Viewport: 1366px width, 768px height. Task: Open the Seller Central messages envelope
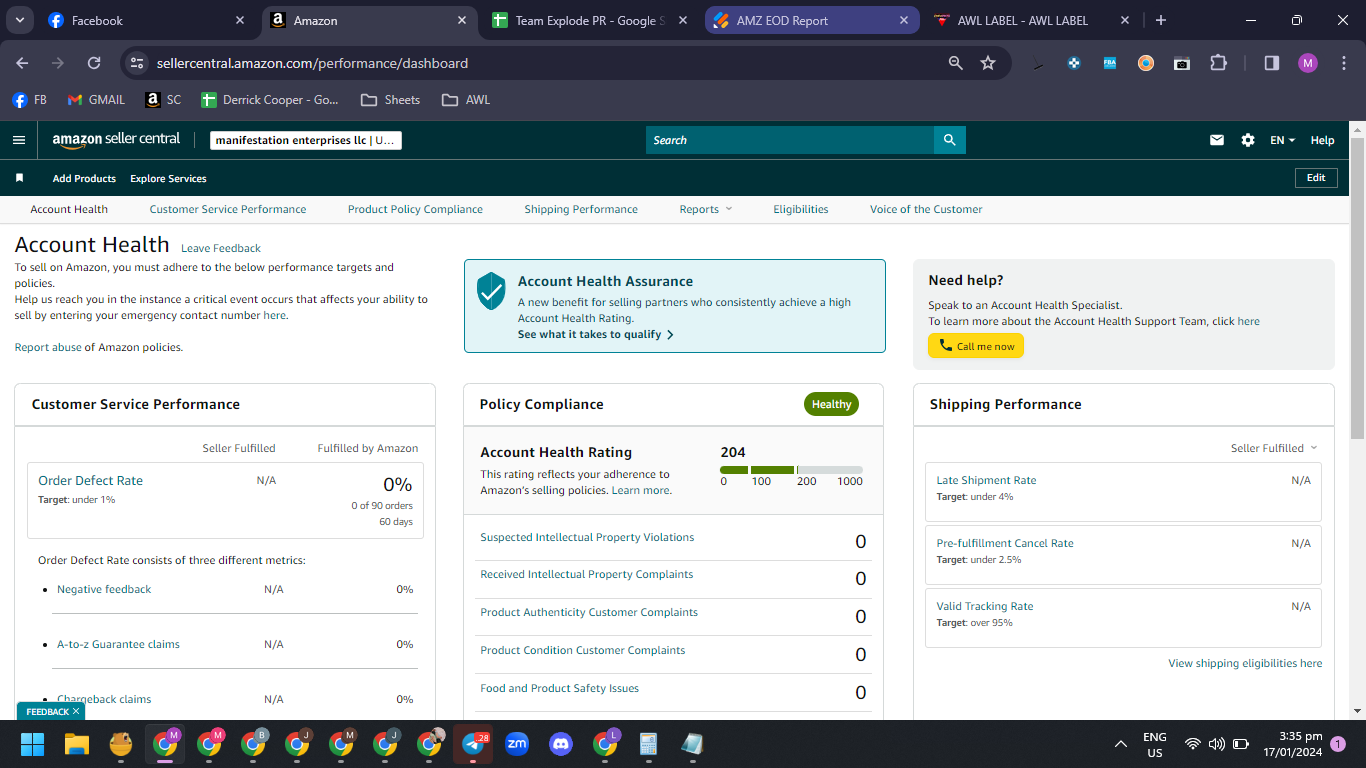coord(1217,140)
